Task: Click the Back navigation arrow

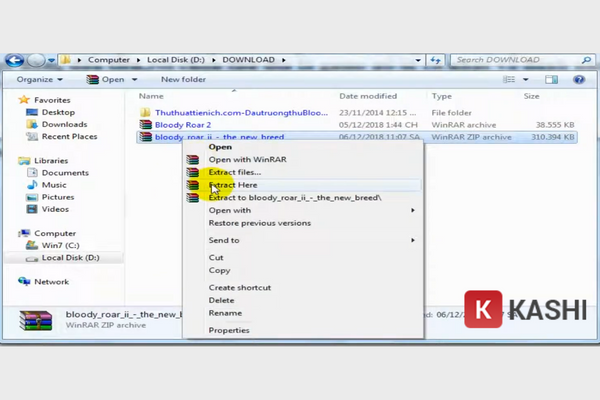Action: [x=18, y=60]
